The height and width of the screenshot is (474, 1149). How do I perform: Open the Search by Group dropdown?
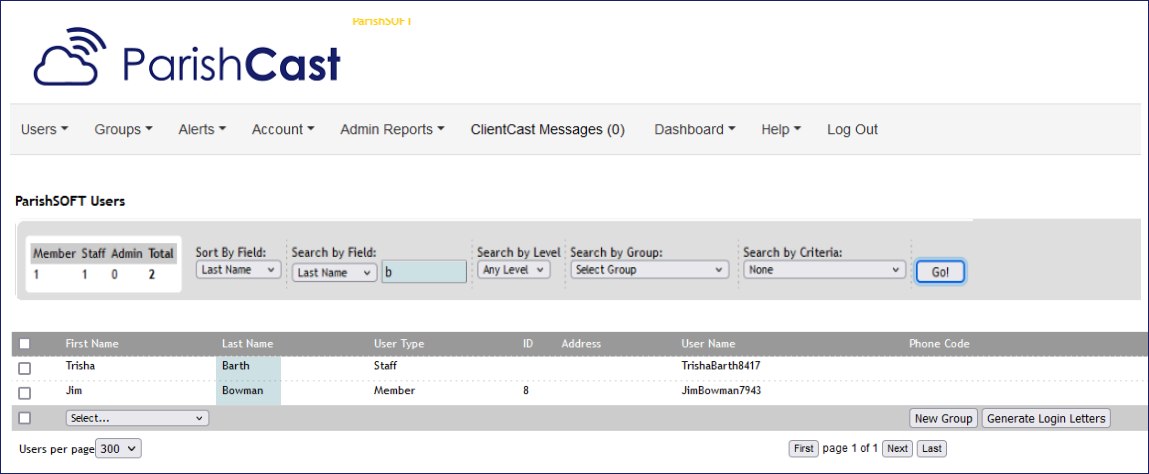pos(650,270)
